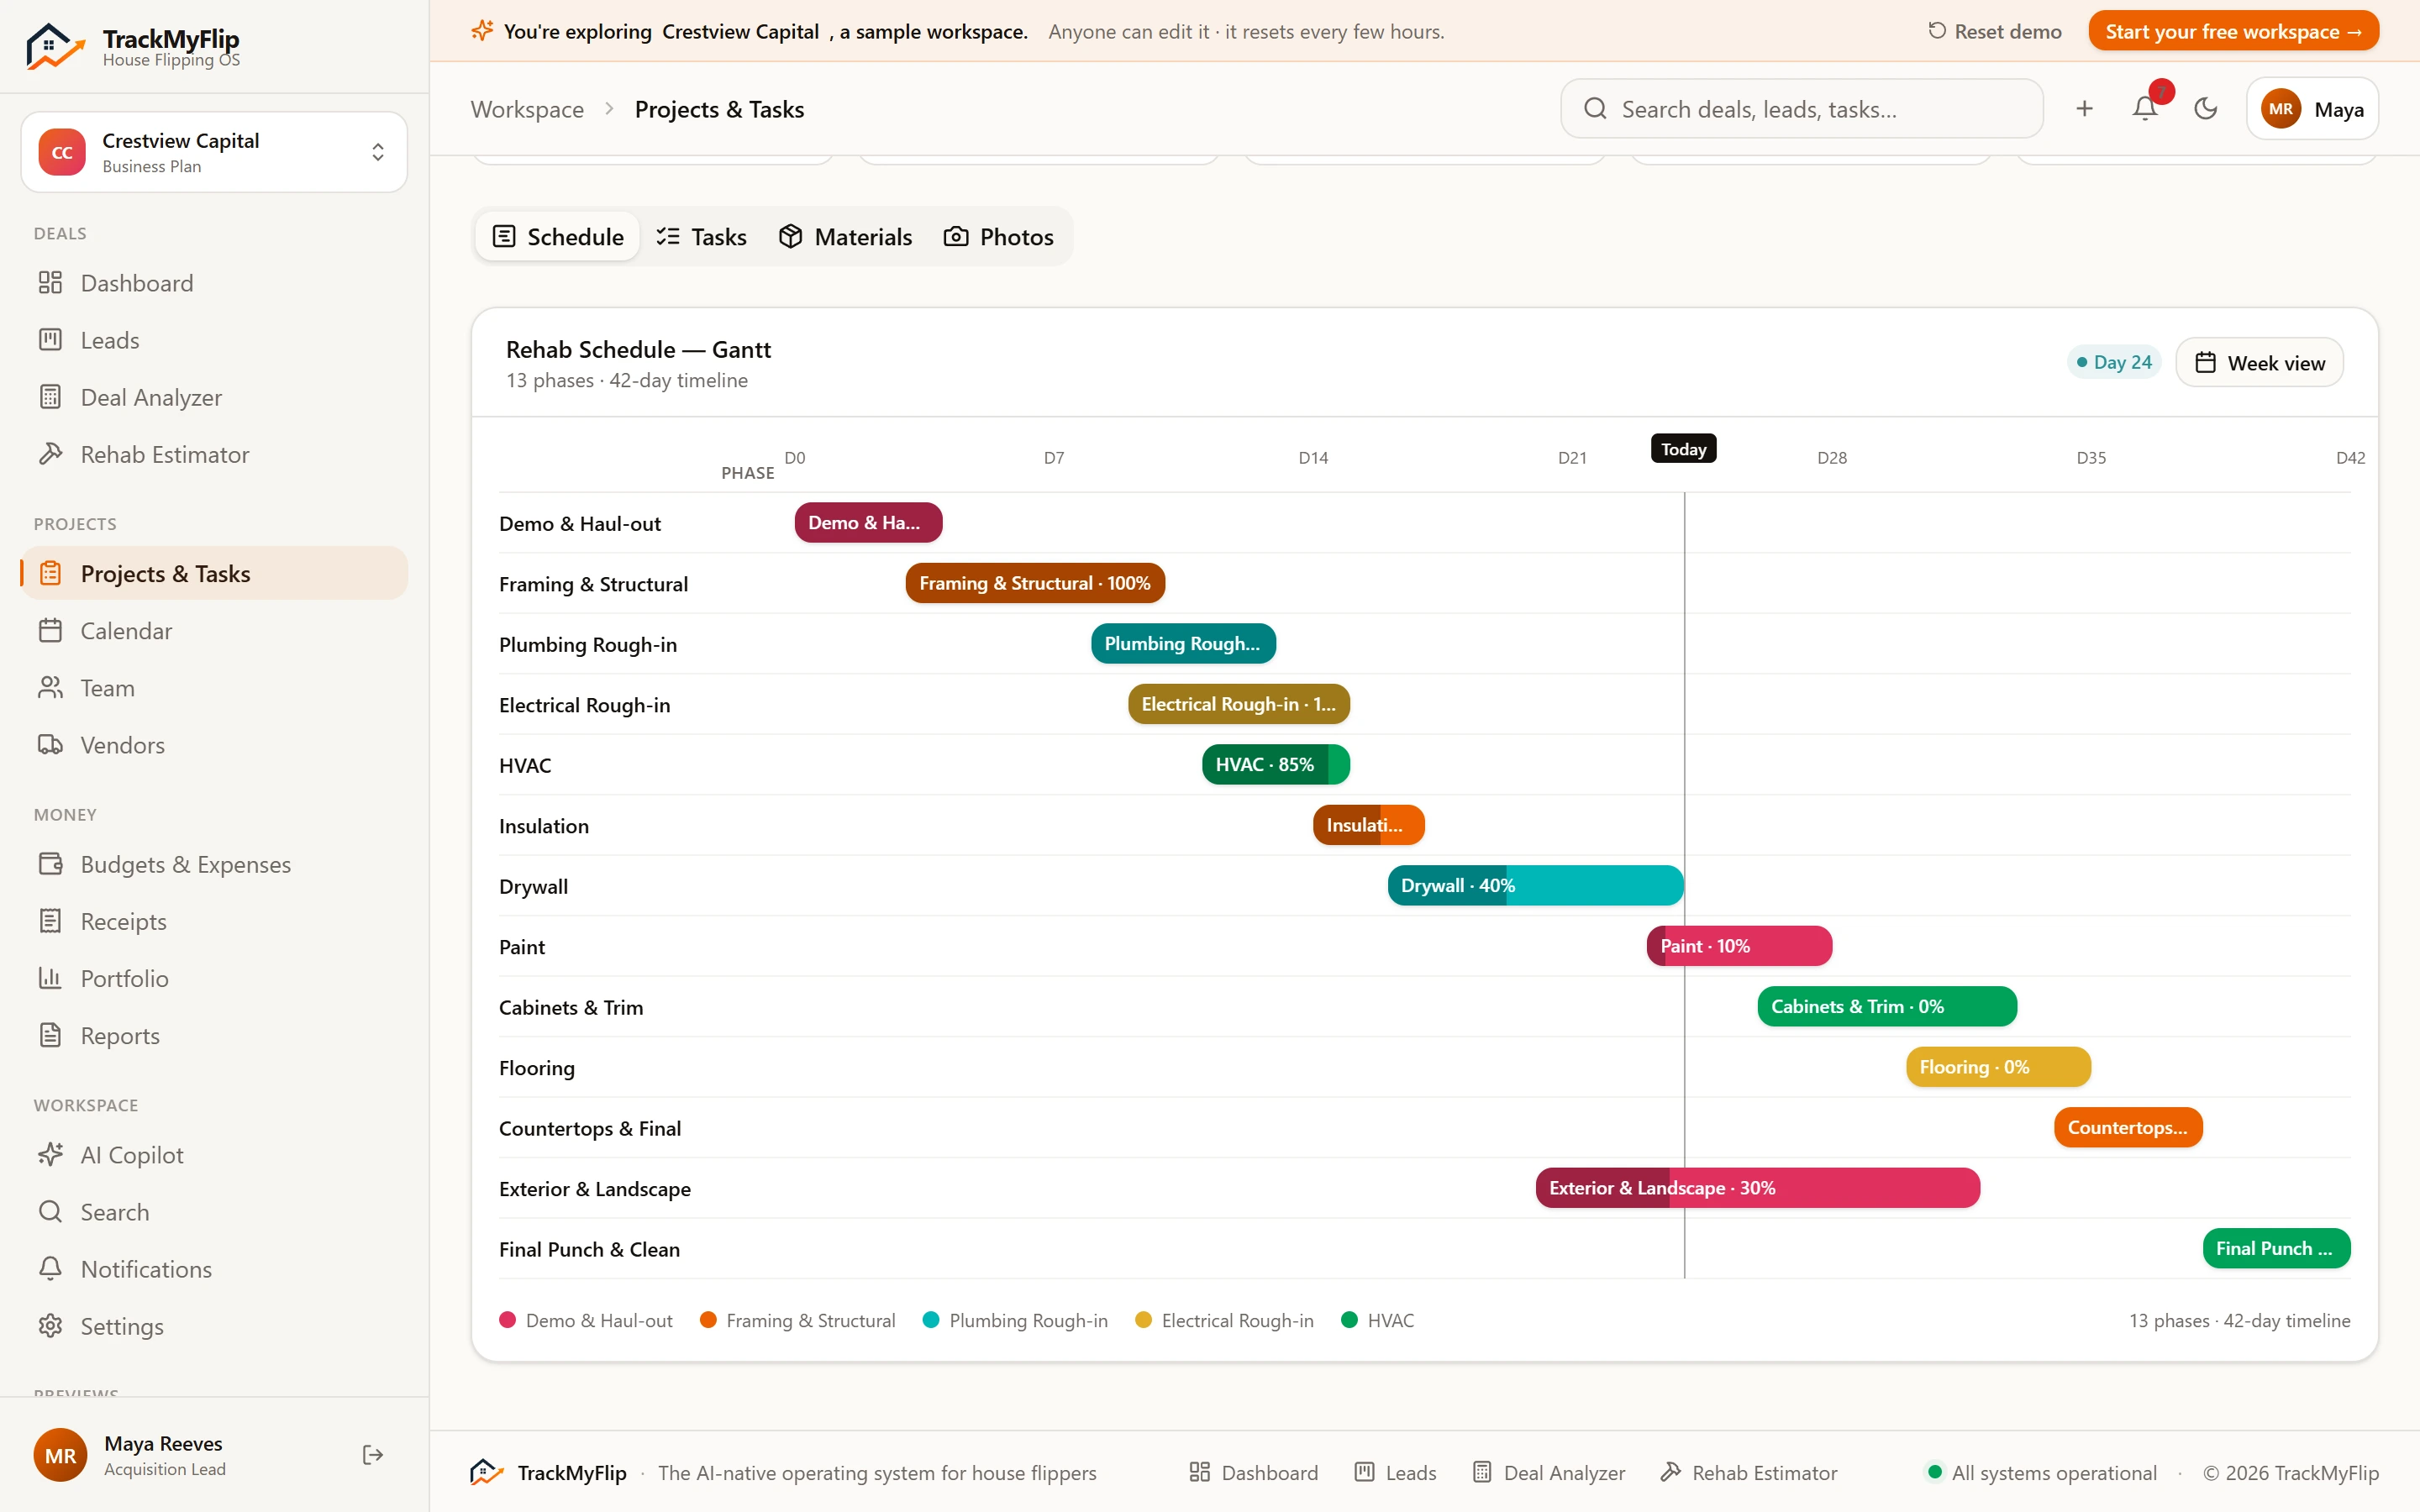2420x1512 pixels.
Task: Log out using the icon beside Maya Reeves
Action: pos(372,1455)
